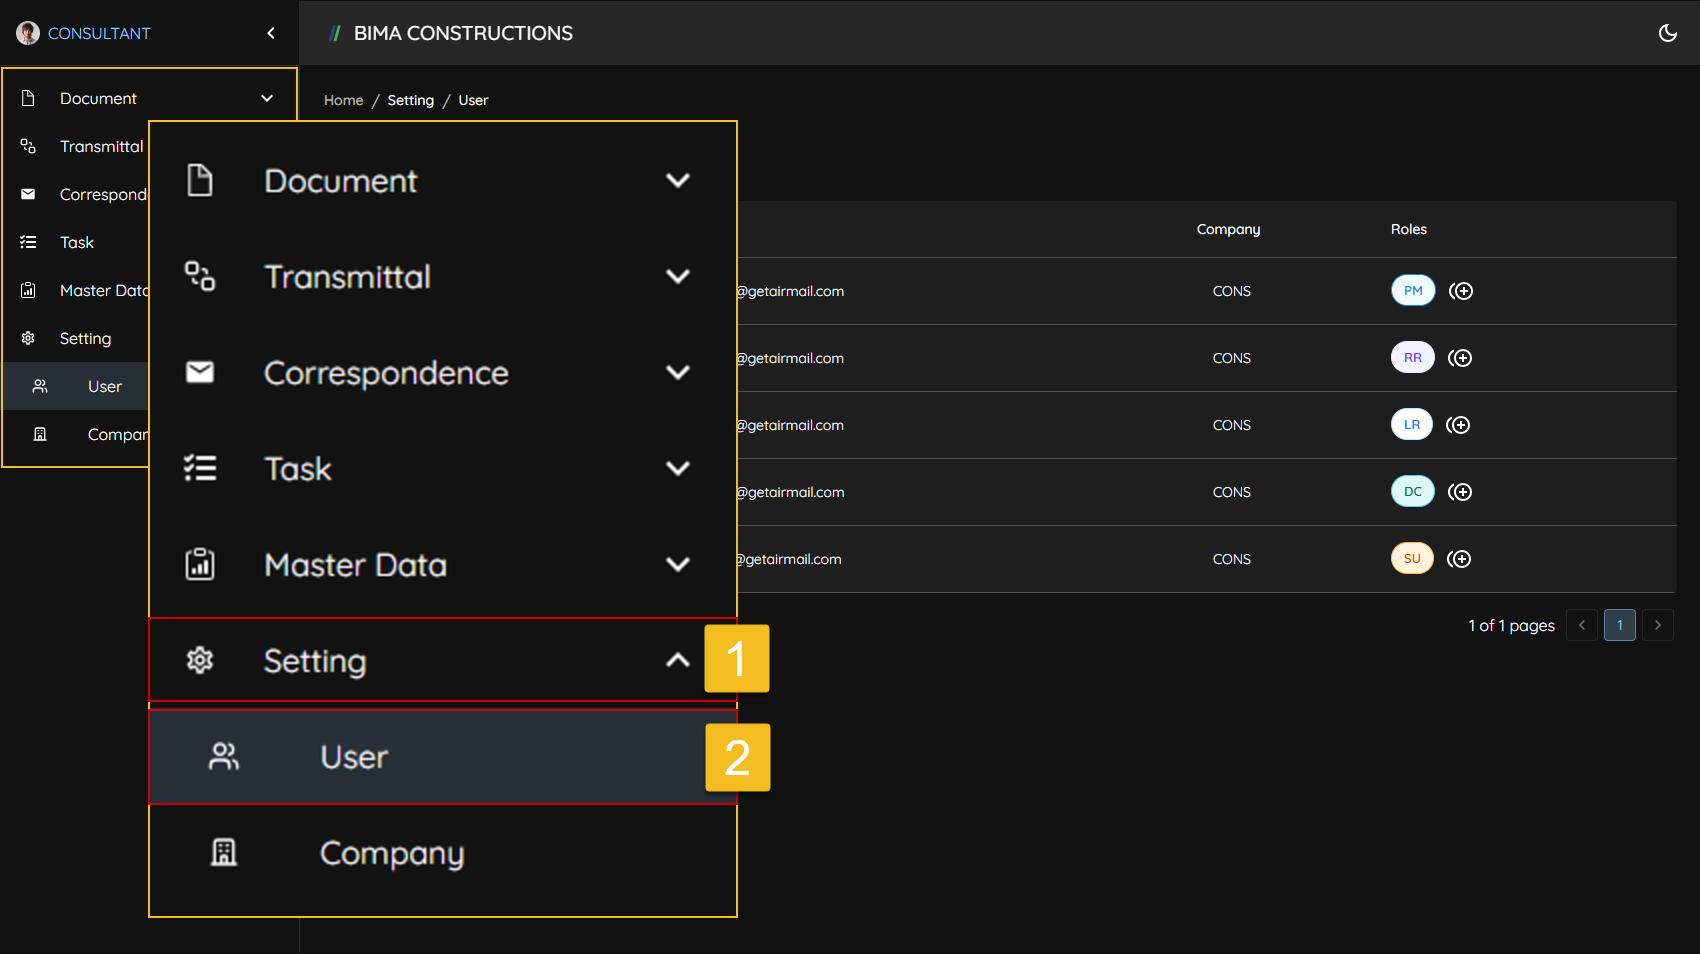Image resolution: width=1700 pixels, height=954 pixels.
Task: Select the User item in enlarged menu
Action: 354,757
